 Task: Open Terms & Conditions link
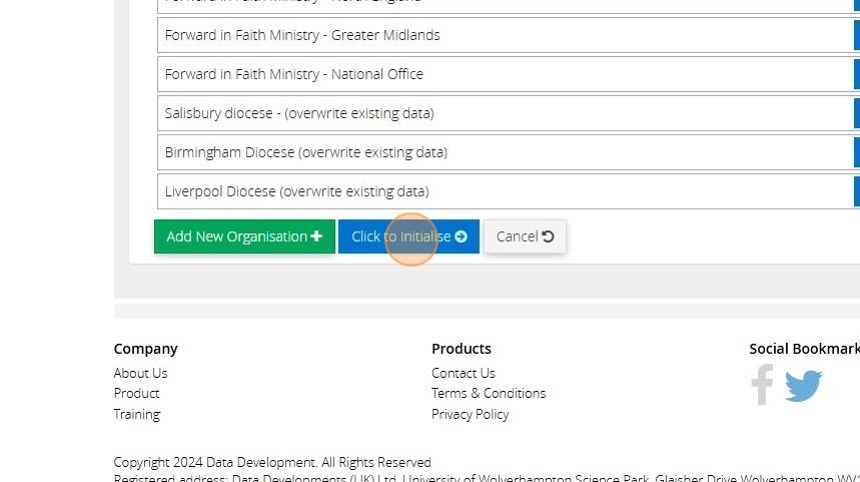point(489,393)
